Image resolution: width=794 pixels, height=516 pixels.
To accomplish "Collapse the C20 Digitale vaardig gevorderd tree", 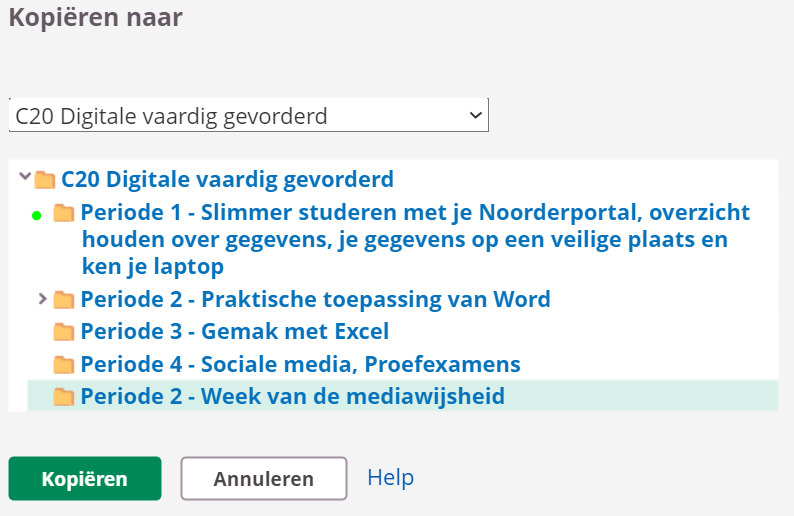I will pyautogui.click(x=24, y=178).
